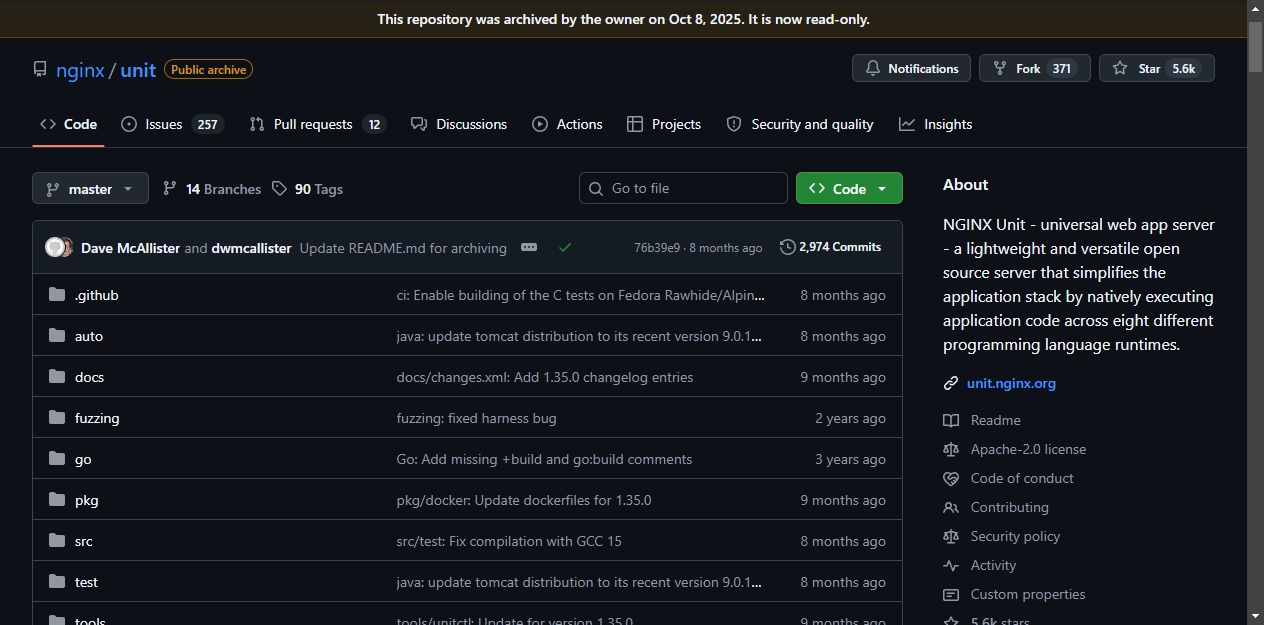Open the Projects tab
Viewport: 1264px width, 625px height.
(x=664, y=124)
